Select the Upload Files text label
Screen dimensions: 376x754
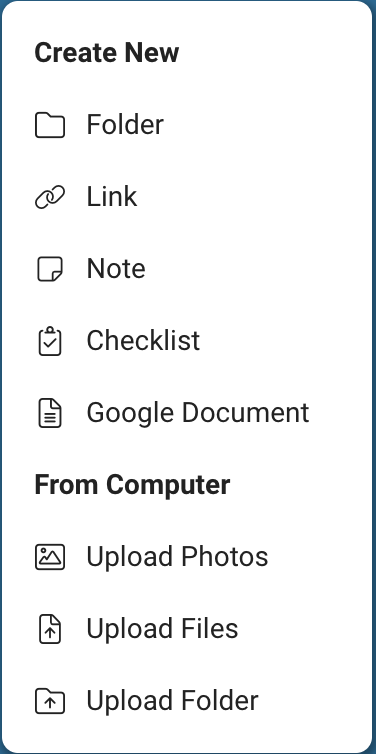click(x=163, y=629)
